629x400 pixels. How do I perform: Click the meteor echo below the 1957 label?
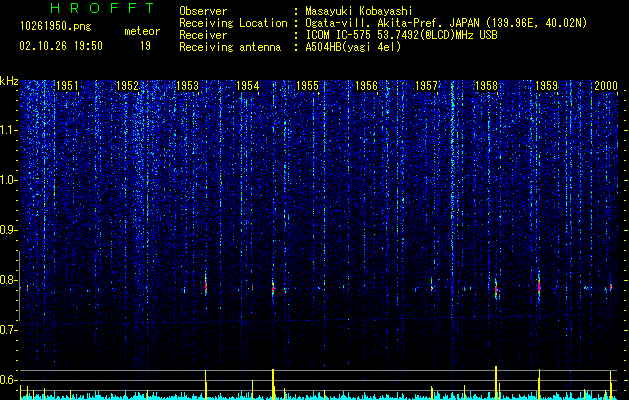[x=432, y=286]
